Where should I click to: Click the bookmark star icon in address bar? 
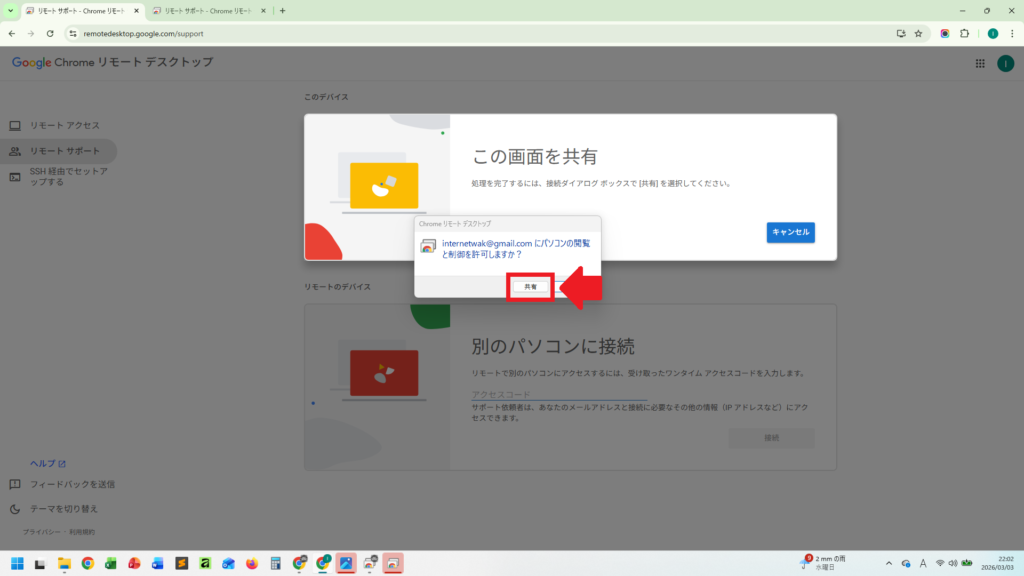918,33
